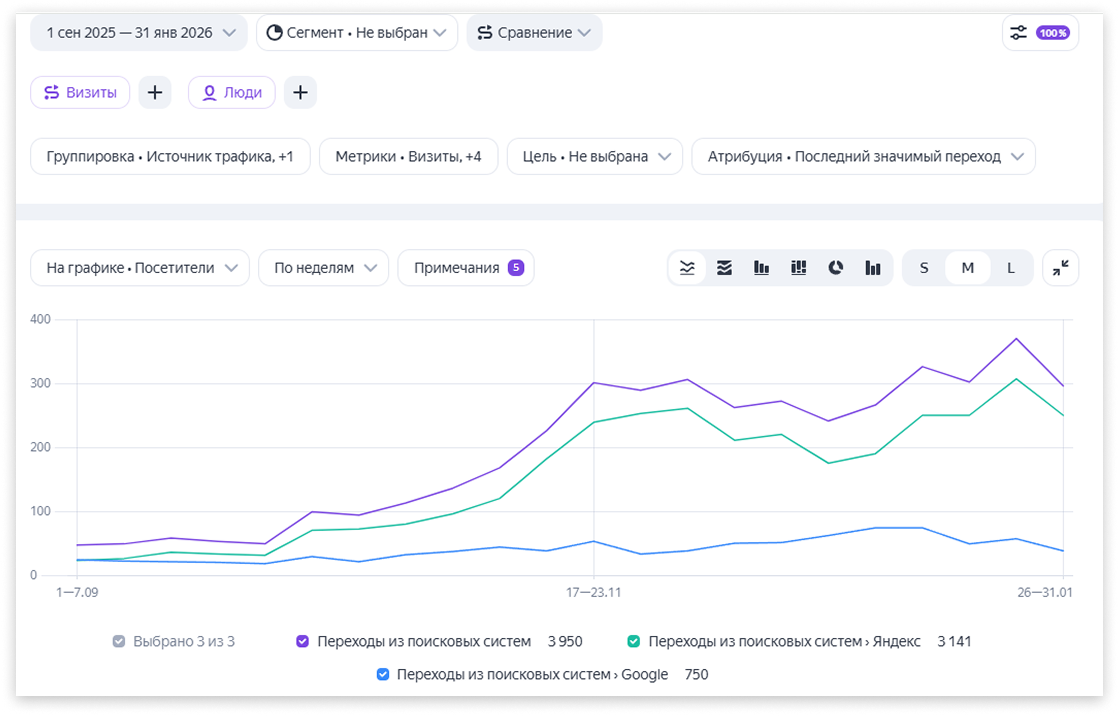Viewport: 1119px width, 716px height.
Task: Click the pie icon in Сегмент button
Action: [274, 33]
